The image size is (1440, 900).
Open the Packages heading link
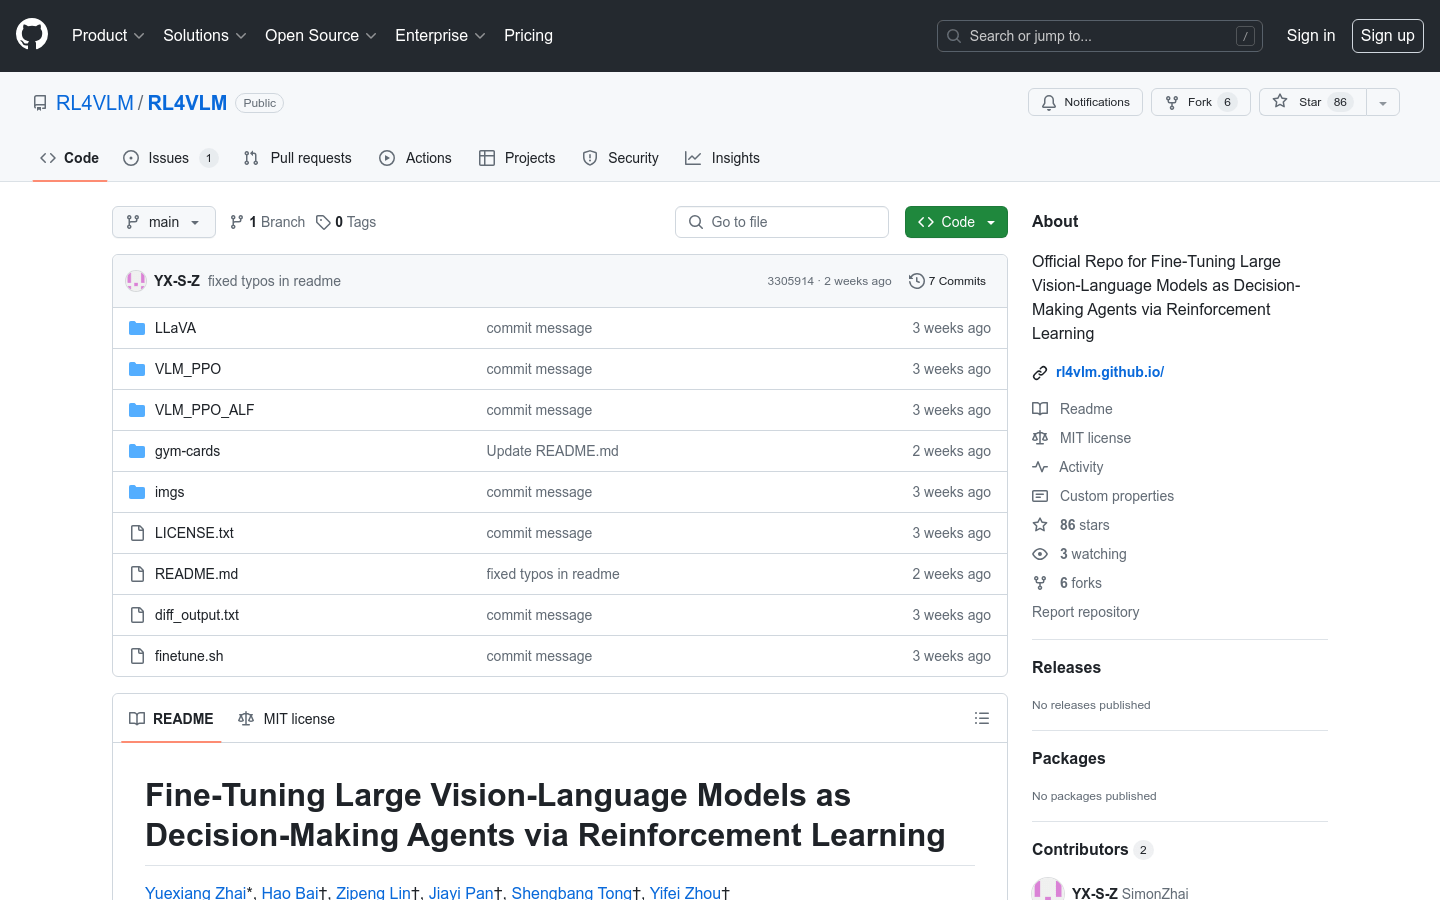(1068, 758)
